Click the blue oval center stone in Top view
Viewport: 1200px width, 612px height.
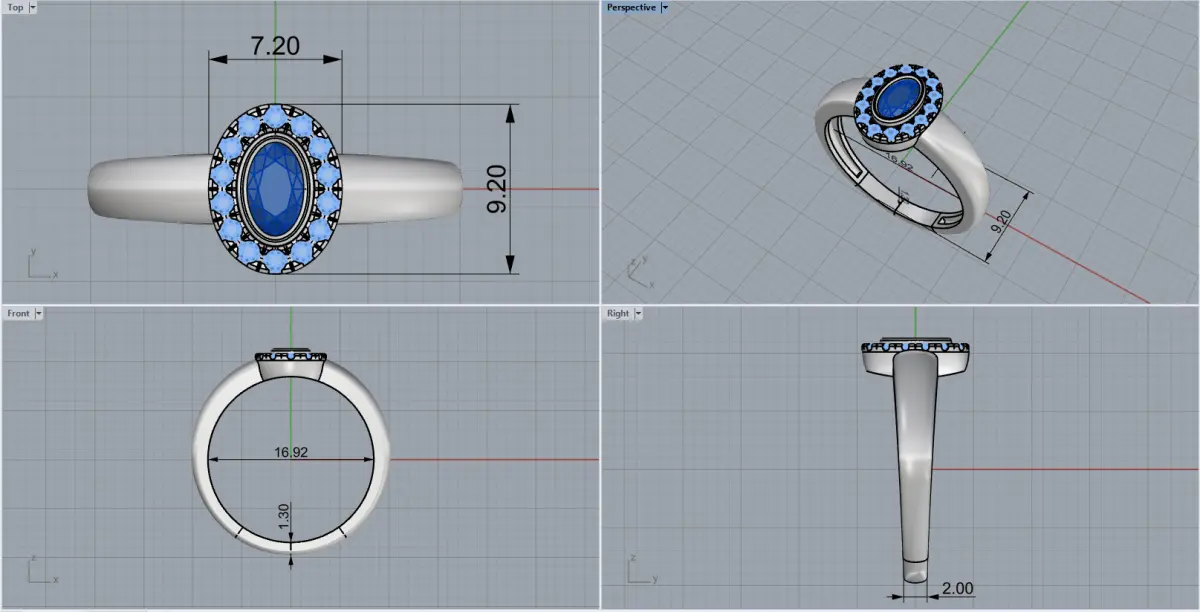tap(275, 188)
